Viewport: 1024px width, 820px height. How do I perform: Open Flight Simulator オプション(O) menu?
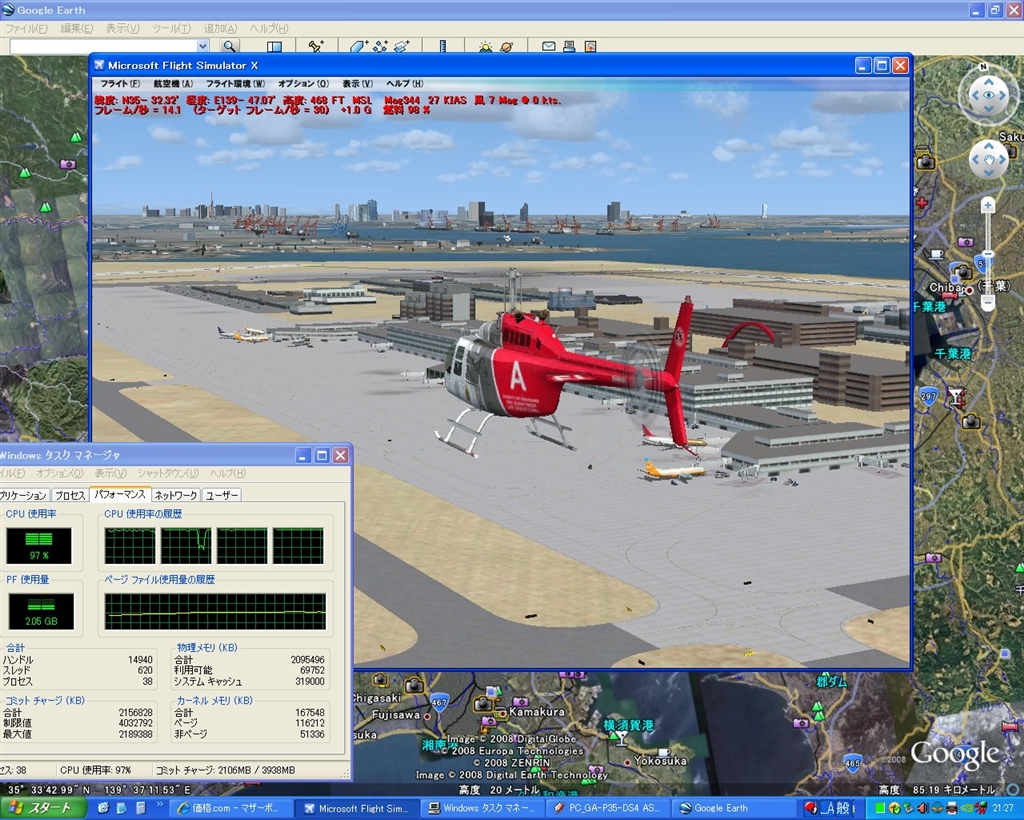click(302, 84)
